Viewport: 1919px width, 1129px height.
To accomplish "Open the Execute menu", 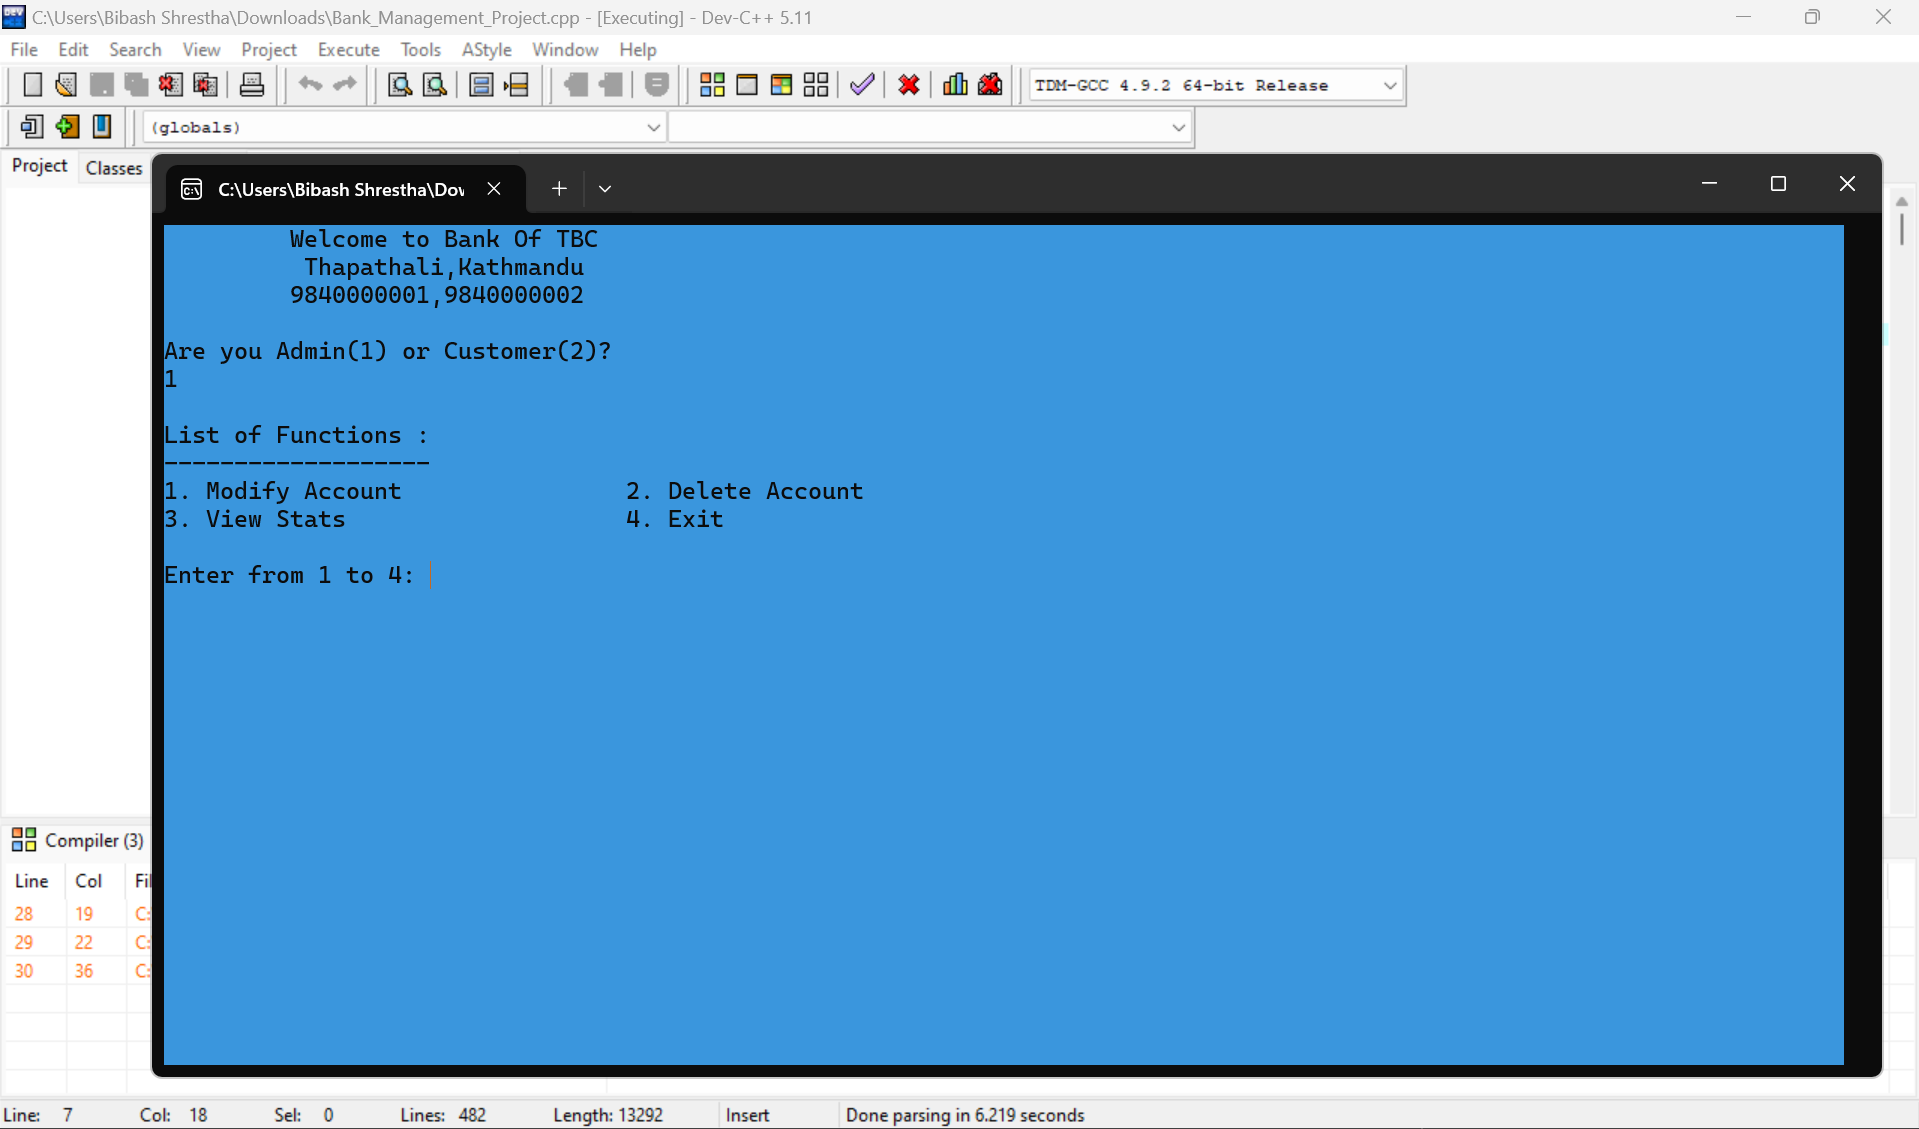I will point(349,49).
